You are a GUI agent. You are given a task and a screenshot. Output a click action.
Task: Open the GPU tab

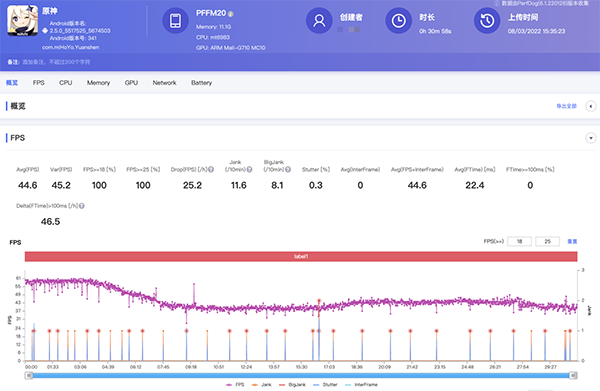click(131, 83)
